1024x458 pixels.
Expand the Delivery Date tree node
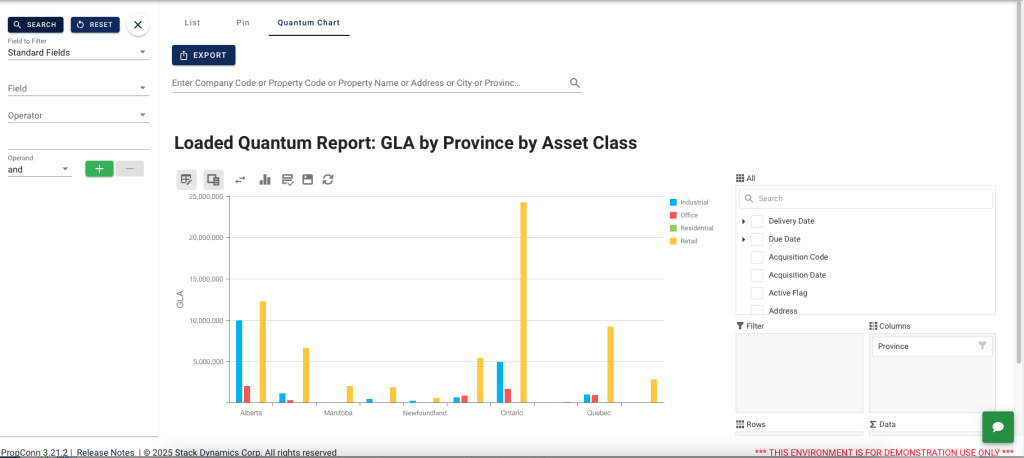(743, 221)
